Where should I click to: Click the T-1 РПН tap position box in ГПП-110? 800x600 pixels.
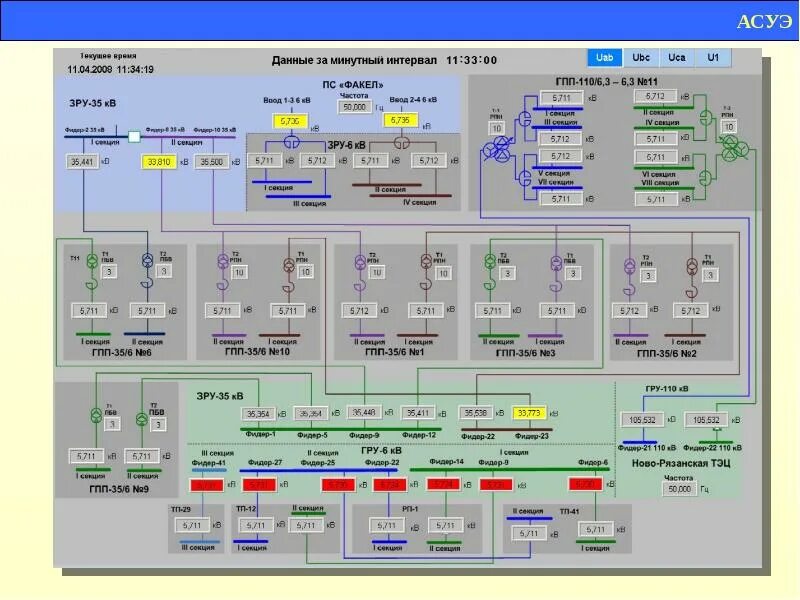[x=497, y=128]
